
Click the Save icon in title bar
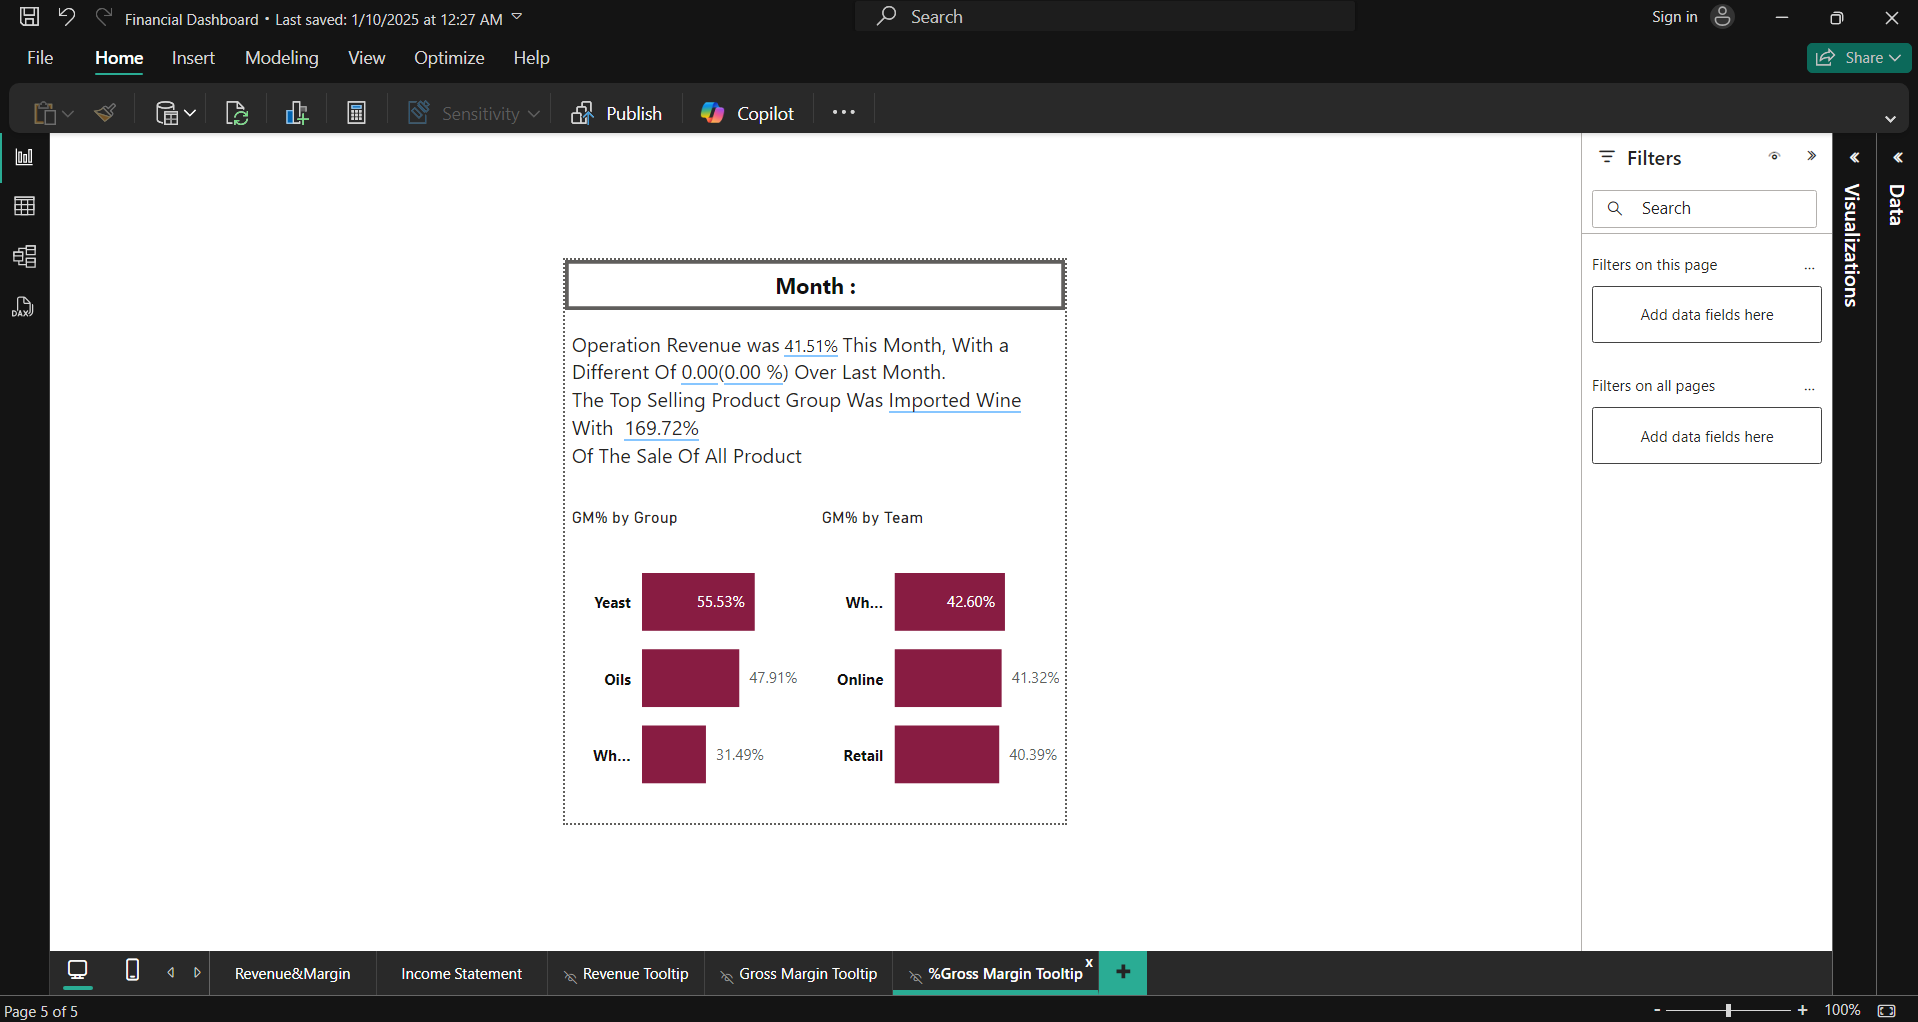point(30,17)
